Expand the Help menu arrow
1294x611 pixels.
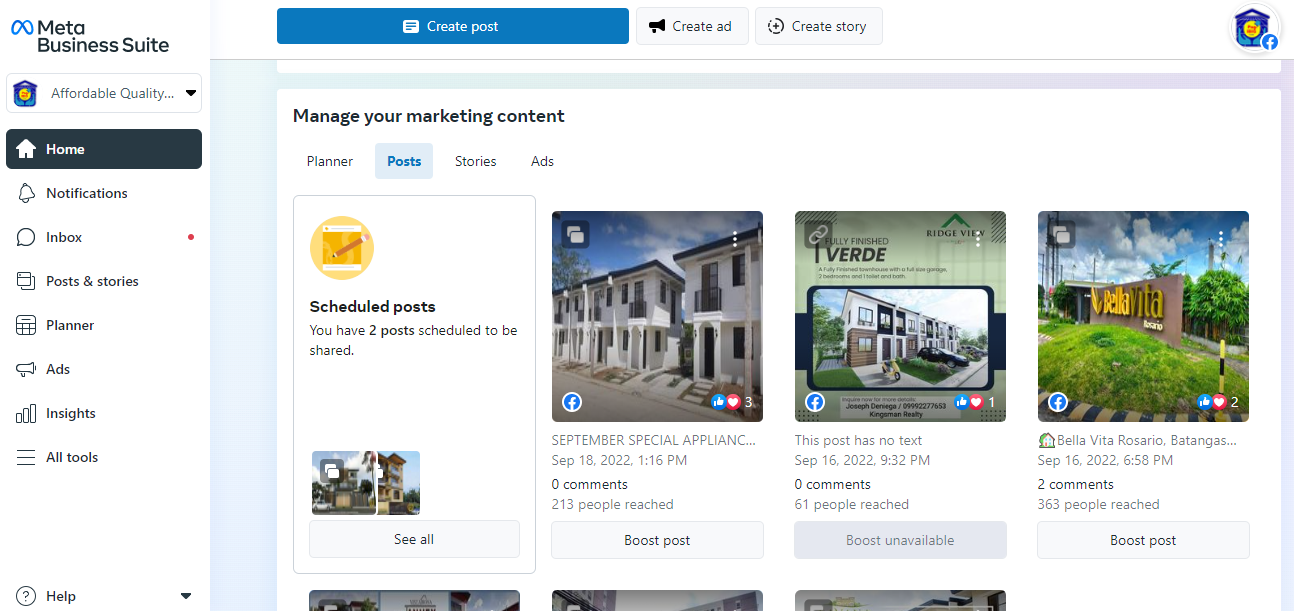(185, 596)
